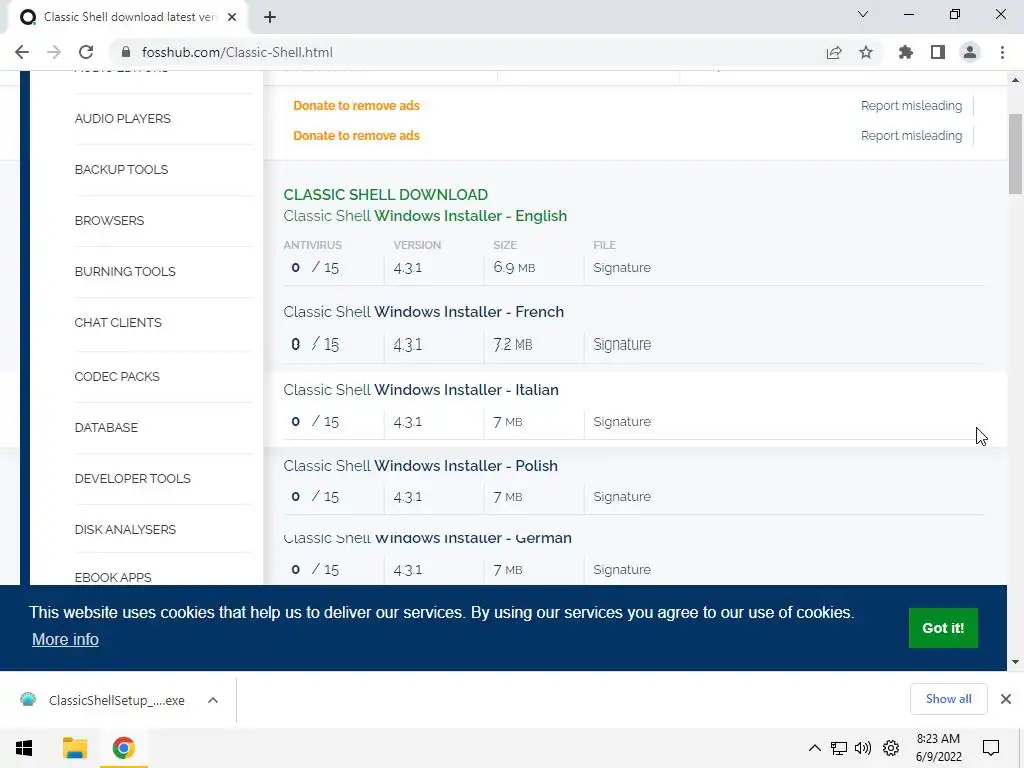
Task: Open the network status tray icon
Action: (x=839, y=748)
